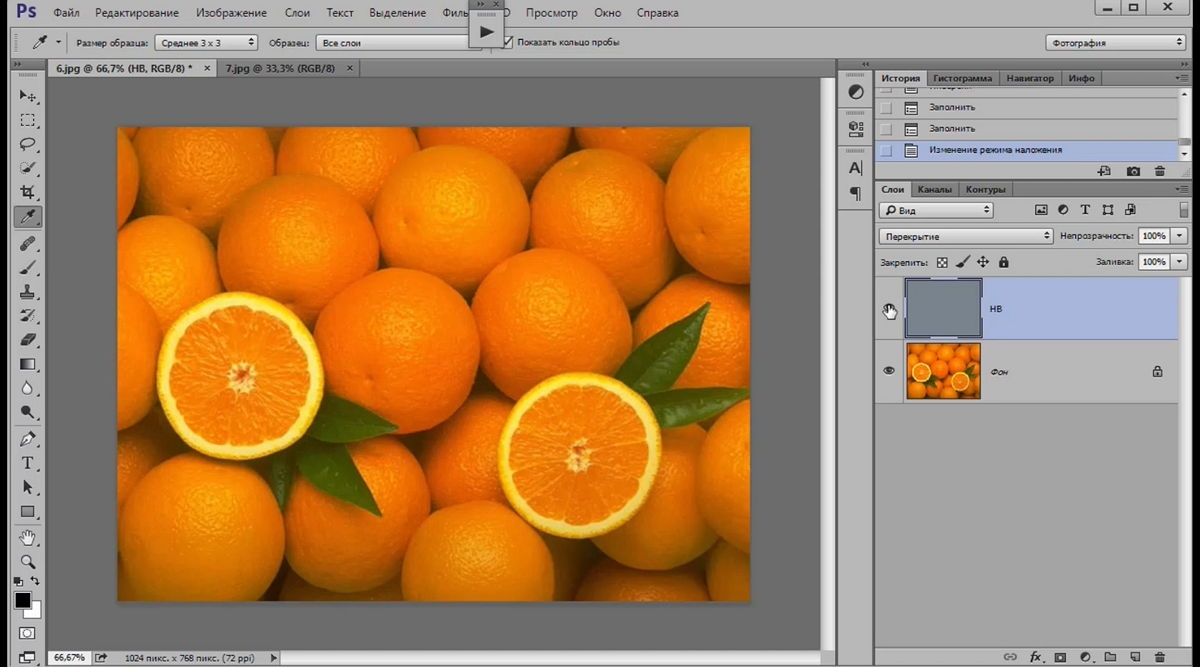Select the Path Selection tool
The height and width of the screenshot is (667, 1200).
pos(27,487)
